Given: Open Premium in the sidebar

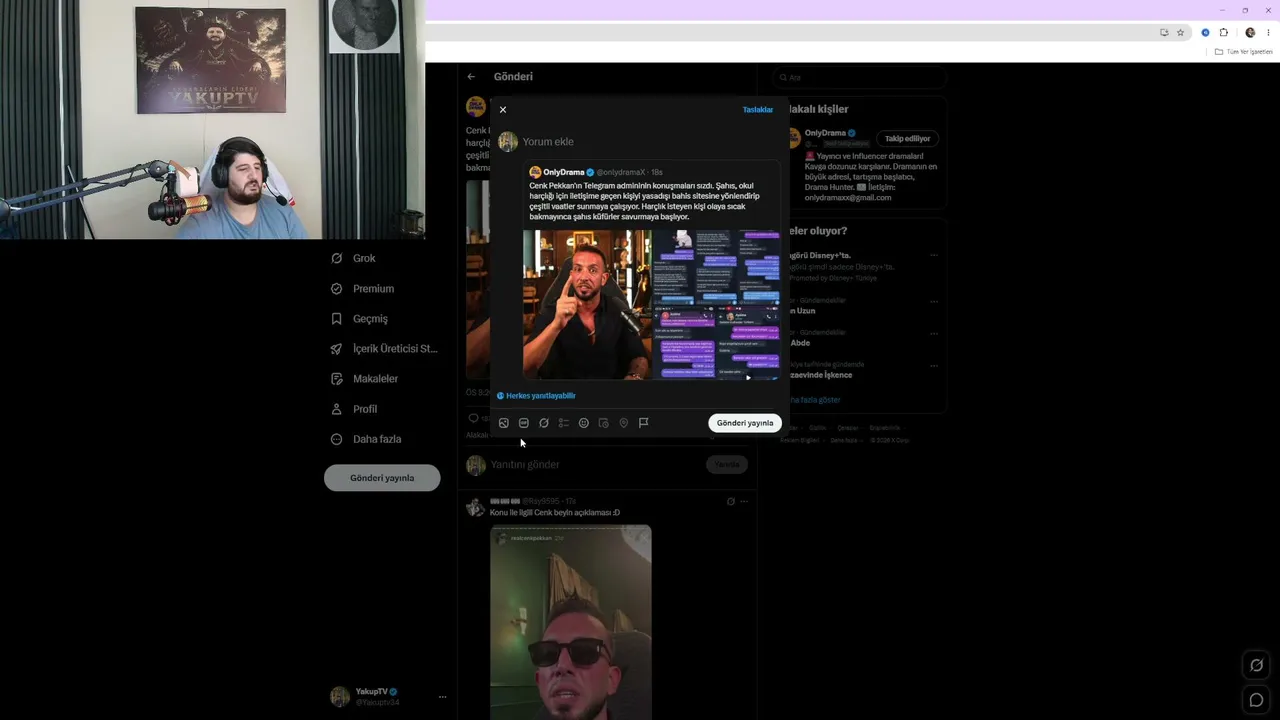Looking at the screenshot, I should (362, 289).
